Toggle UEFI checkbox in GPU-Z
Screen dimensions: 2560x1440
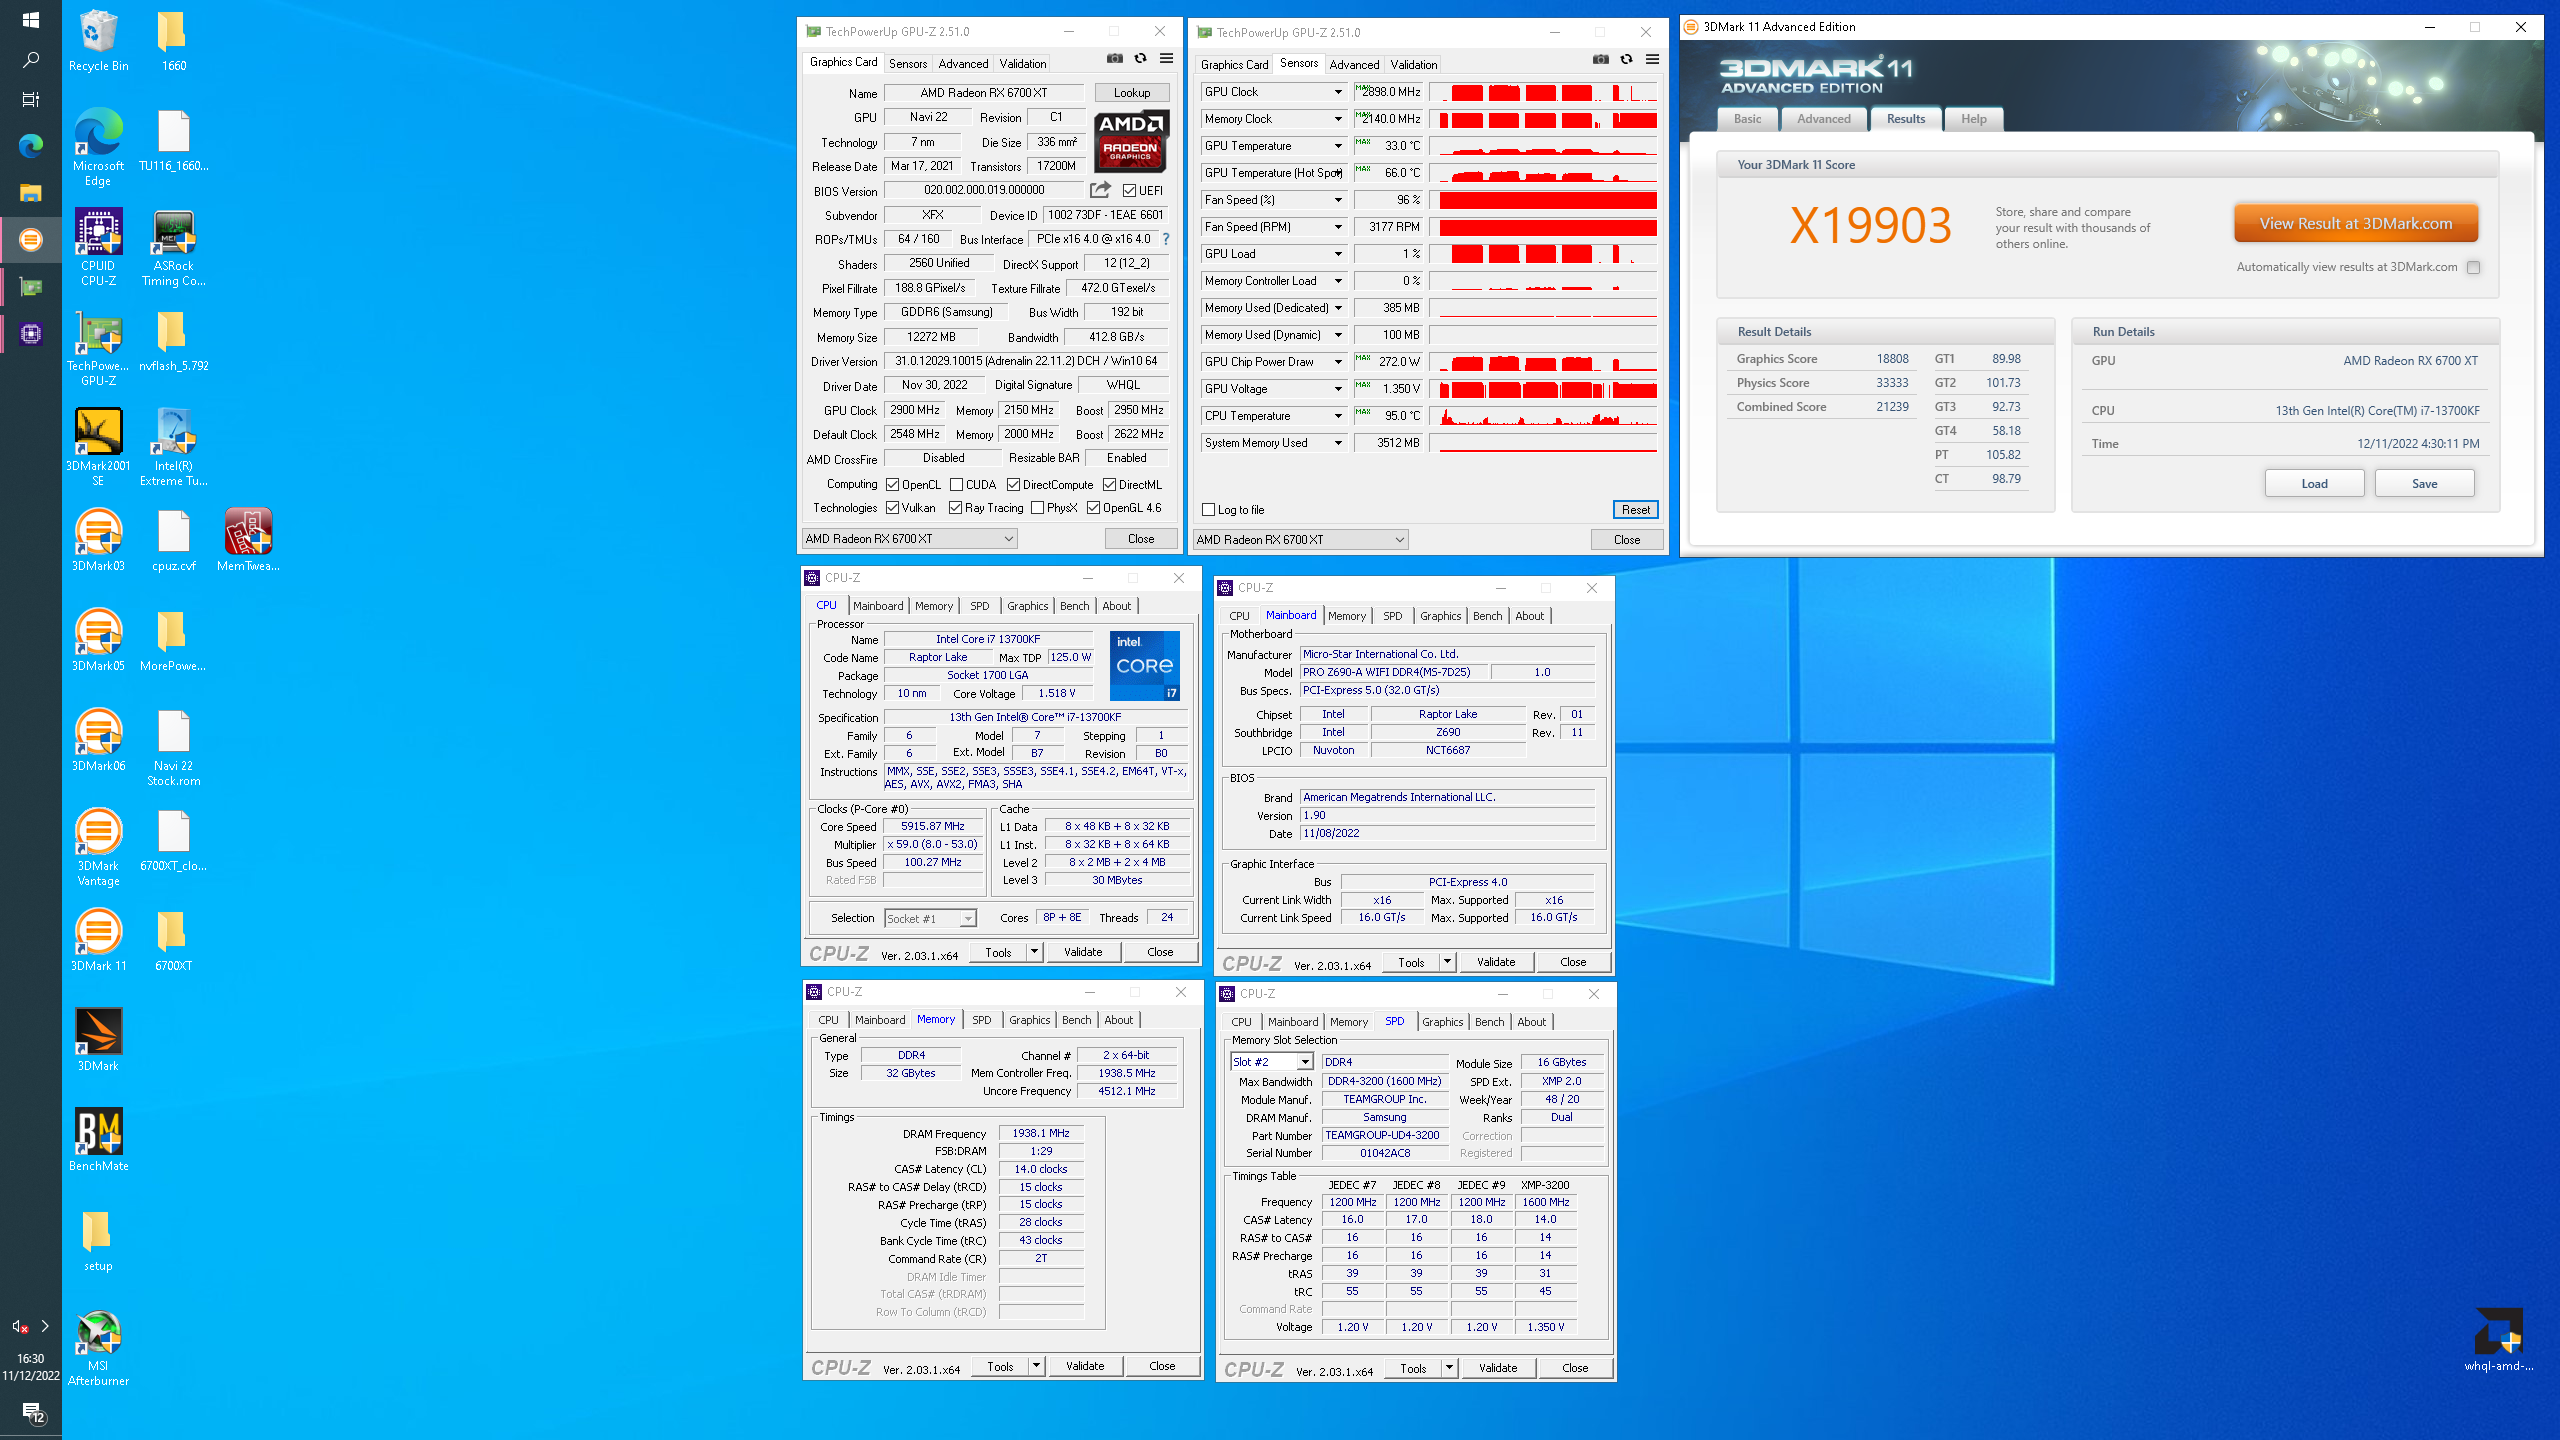(x=1129, y=190)
